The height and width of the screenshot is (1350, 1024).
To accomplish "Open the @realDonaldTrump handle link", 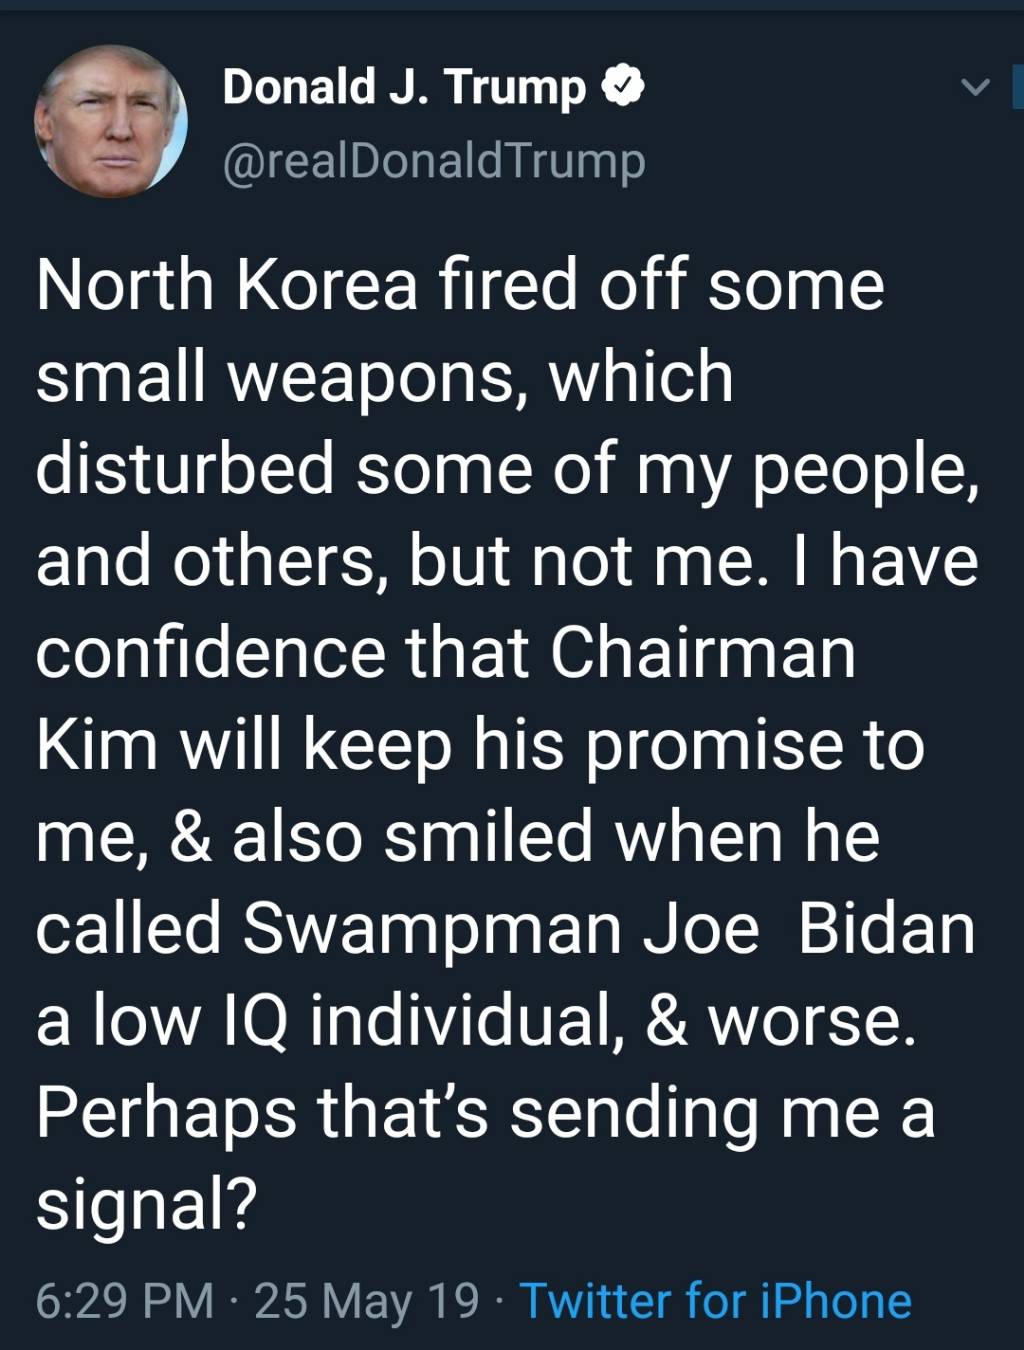I will point(433,162).
